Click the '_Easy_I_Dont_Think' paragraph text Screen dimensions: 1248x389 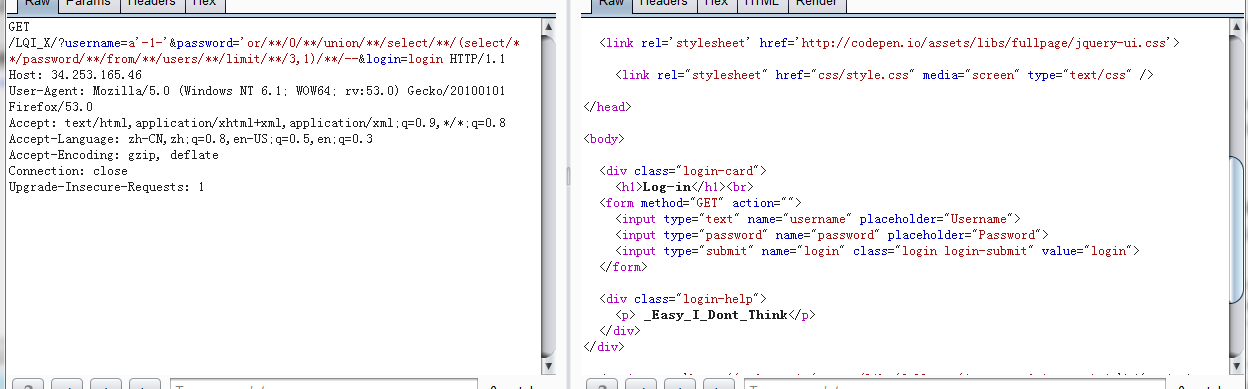716,315
